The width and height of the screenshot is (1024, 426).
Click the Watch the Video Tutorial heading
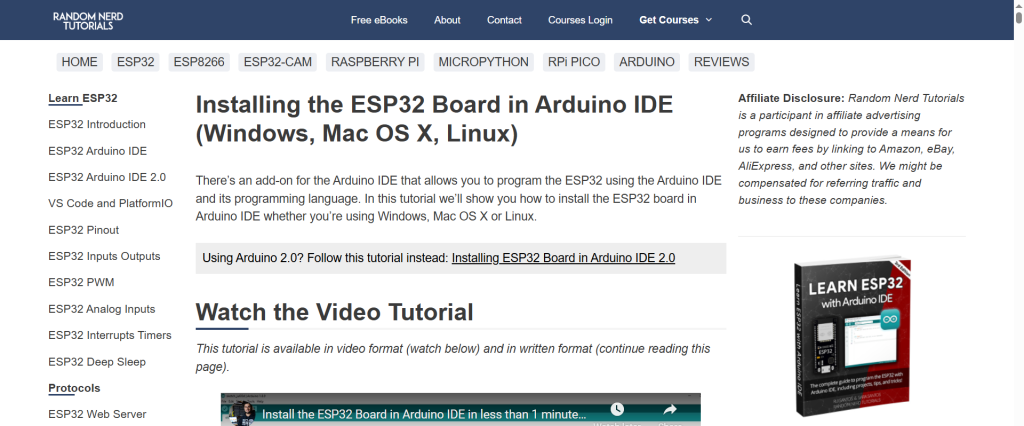(334, 312)
